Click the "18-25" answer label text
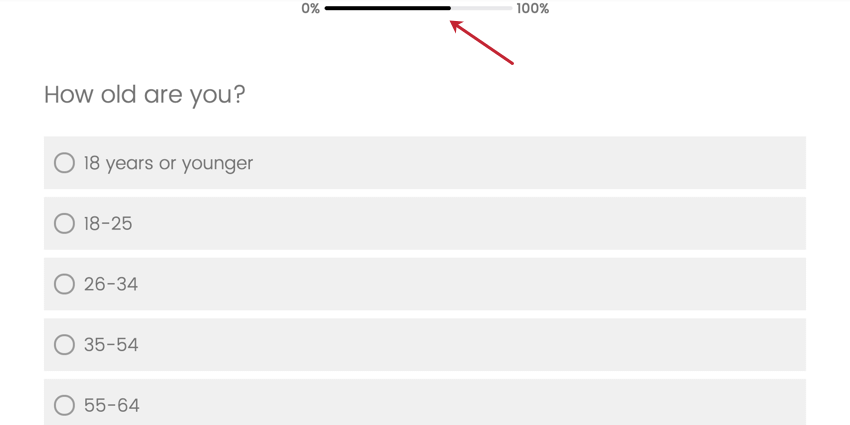The image size is (850, 425). (x=108, y=224)
